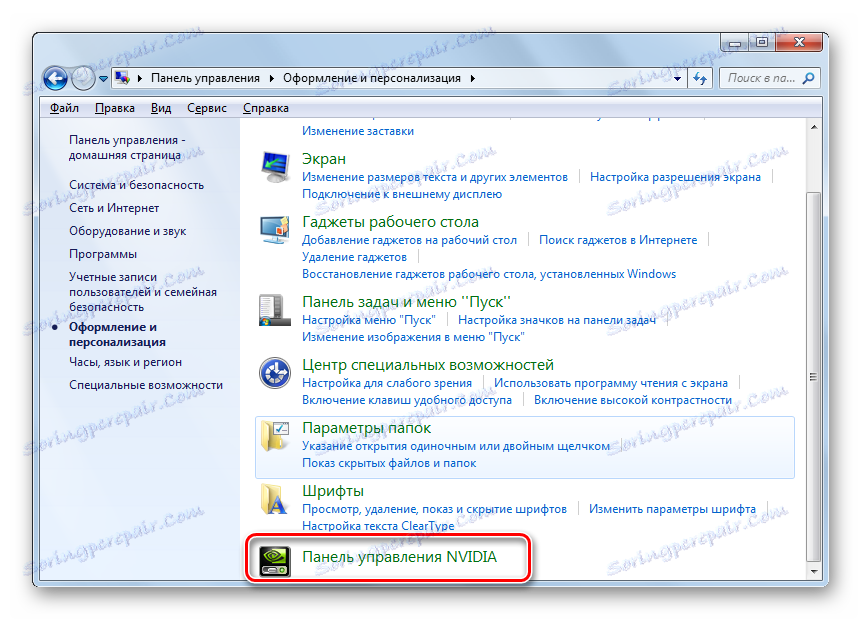862x620 pixels.
Task: Open the Правка menu
Action: pos(115,108)
